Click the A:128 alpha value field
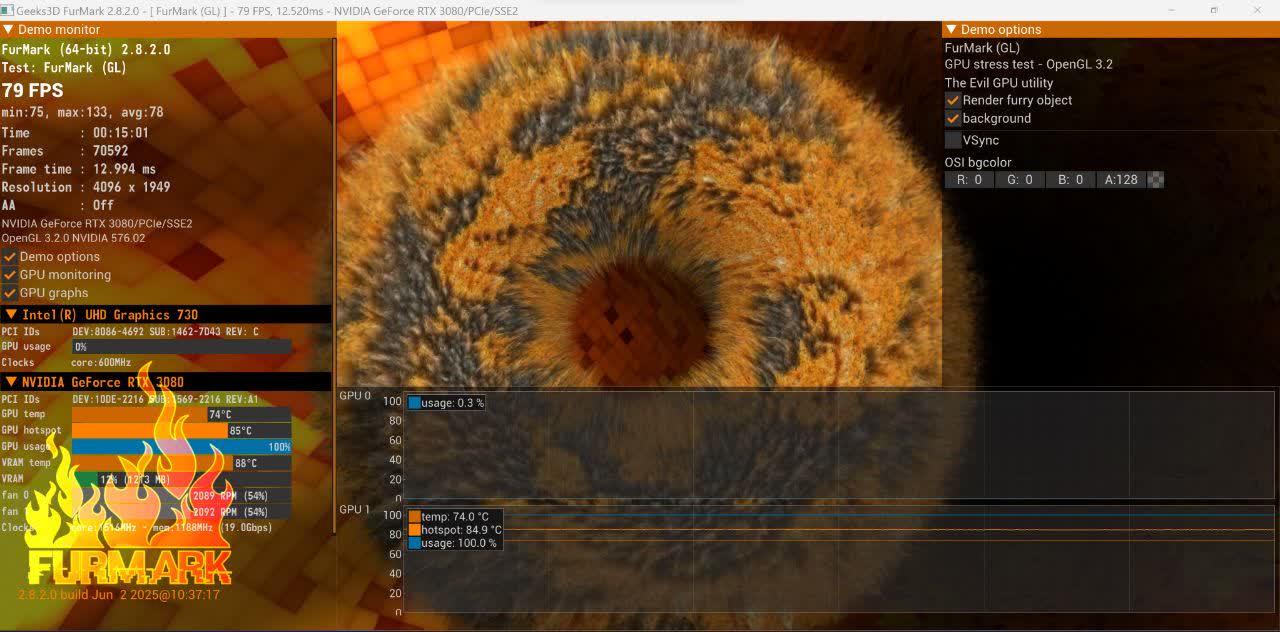Image resolution: width=1280 pixels, height=632 pixels. point(1122,180)
